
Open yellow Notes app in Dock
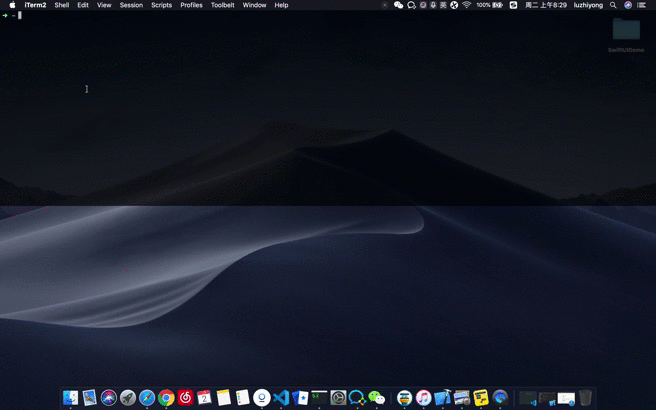tap(223, 397)
